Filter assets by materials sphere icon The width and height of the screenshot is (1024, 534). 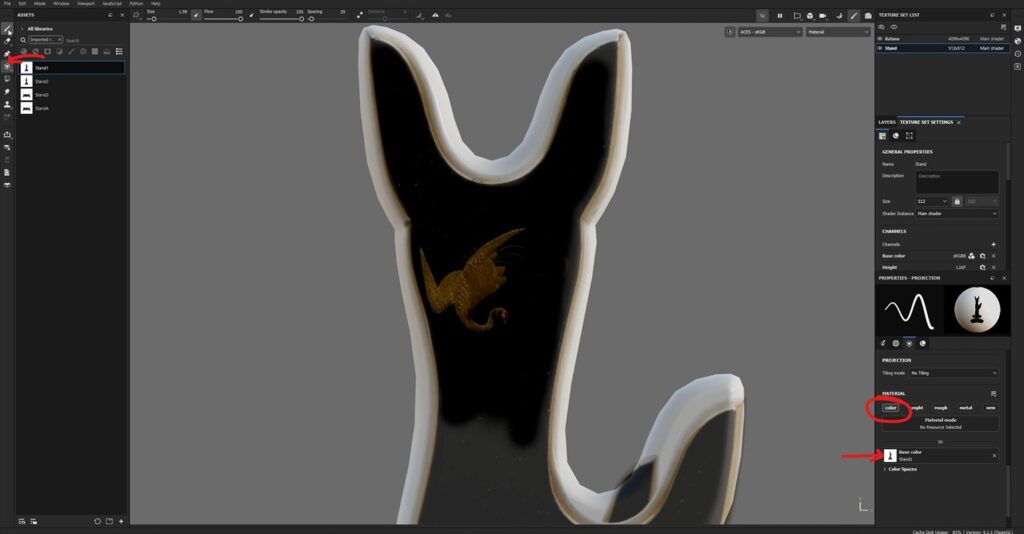click(24, 52)
